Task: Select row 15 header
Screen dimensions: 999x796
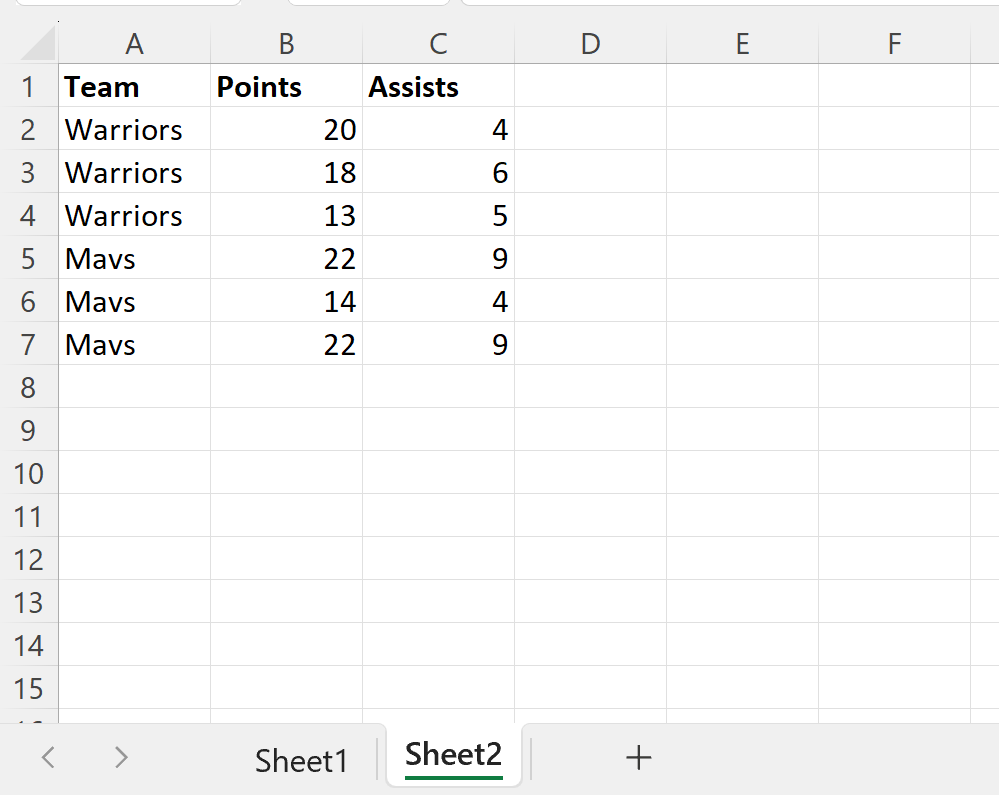Action: [x=28, y=688]
